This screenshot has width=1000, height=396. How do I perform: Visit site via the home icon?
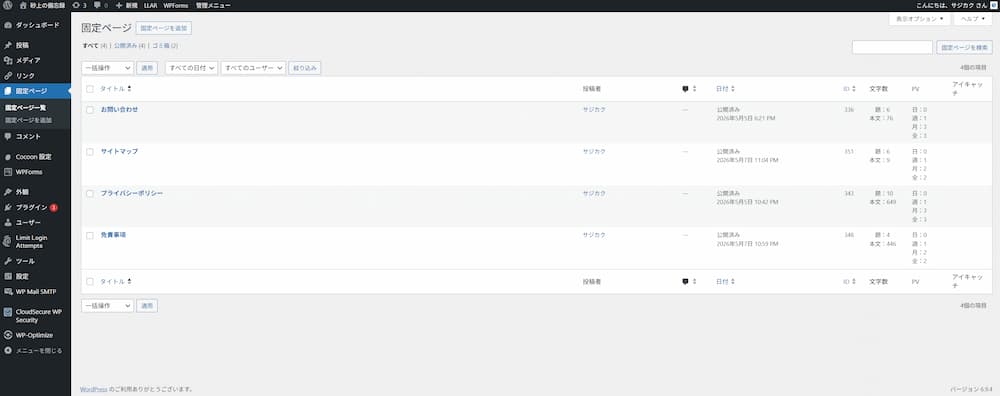click(42, 5)
